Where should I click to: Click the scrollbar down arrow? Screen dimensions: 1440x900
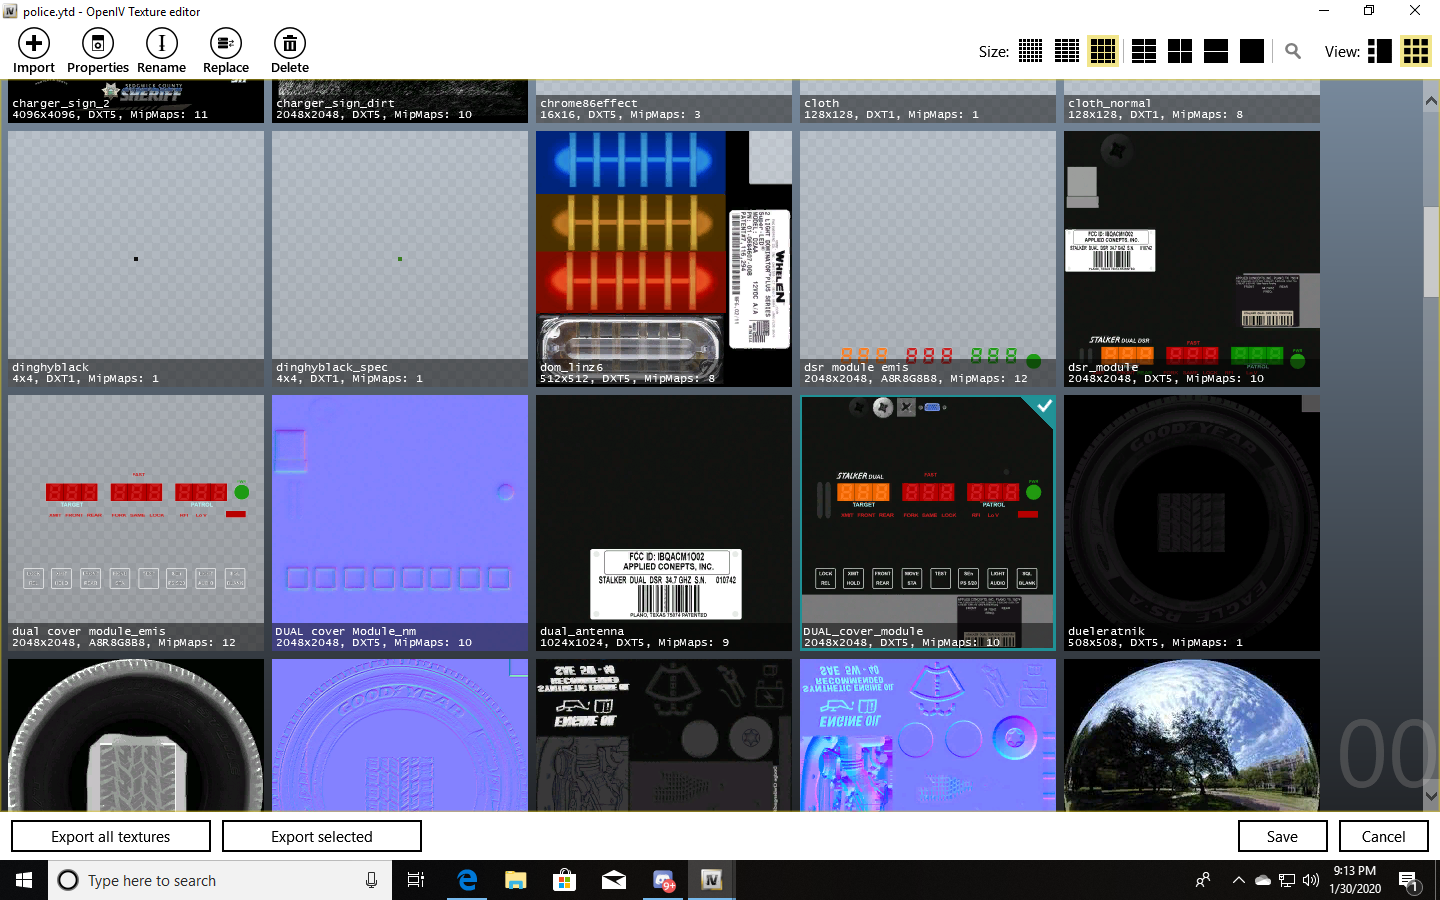pyautogui.click(x=1431, y=796)
